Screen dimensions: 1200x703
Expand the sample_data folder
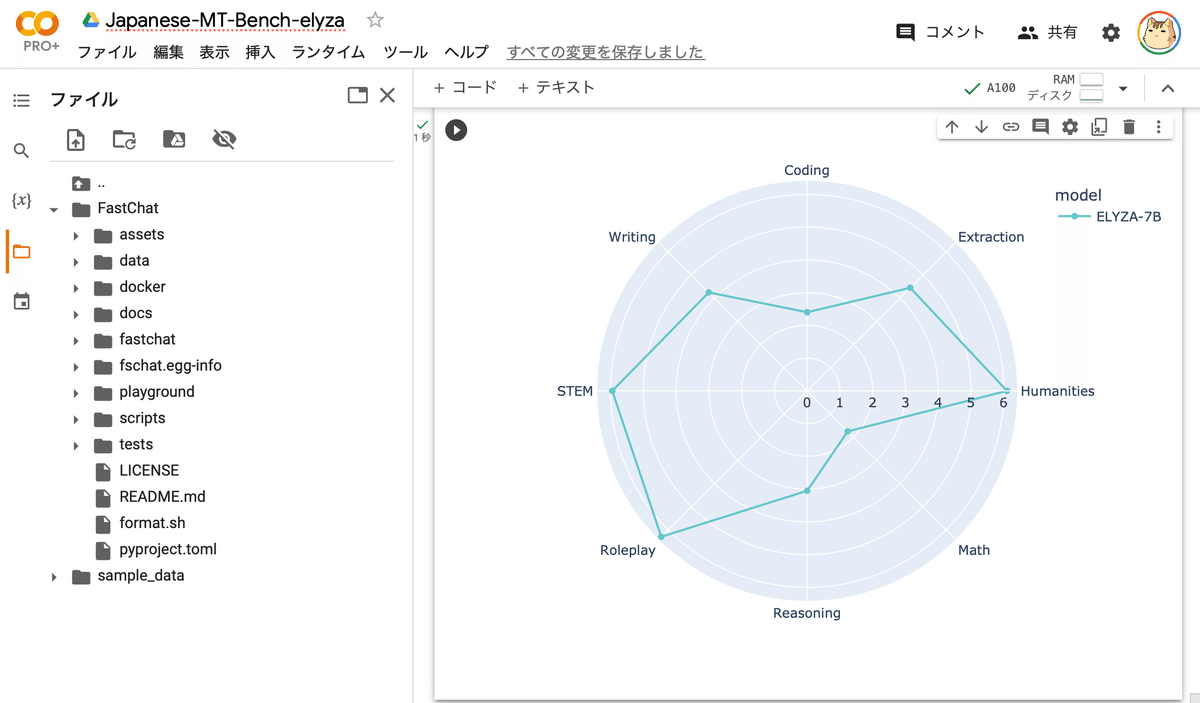(x=54, y=577)
